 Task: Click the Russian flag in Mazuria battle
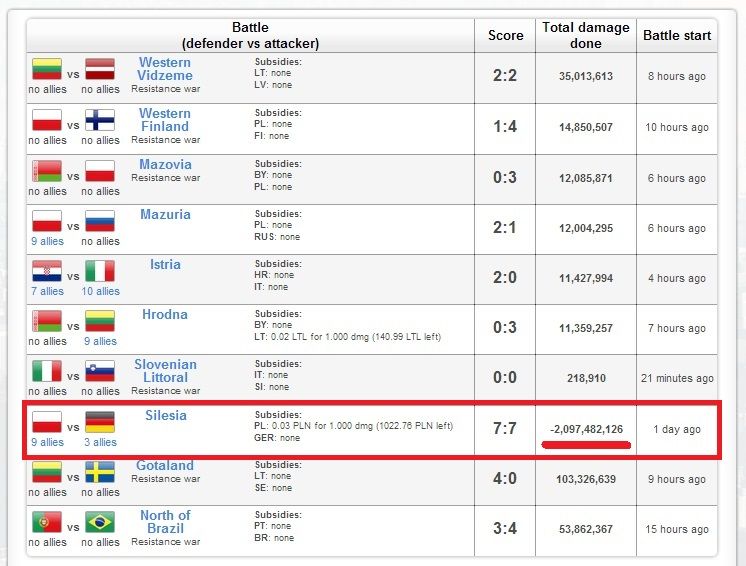point(100,221)
